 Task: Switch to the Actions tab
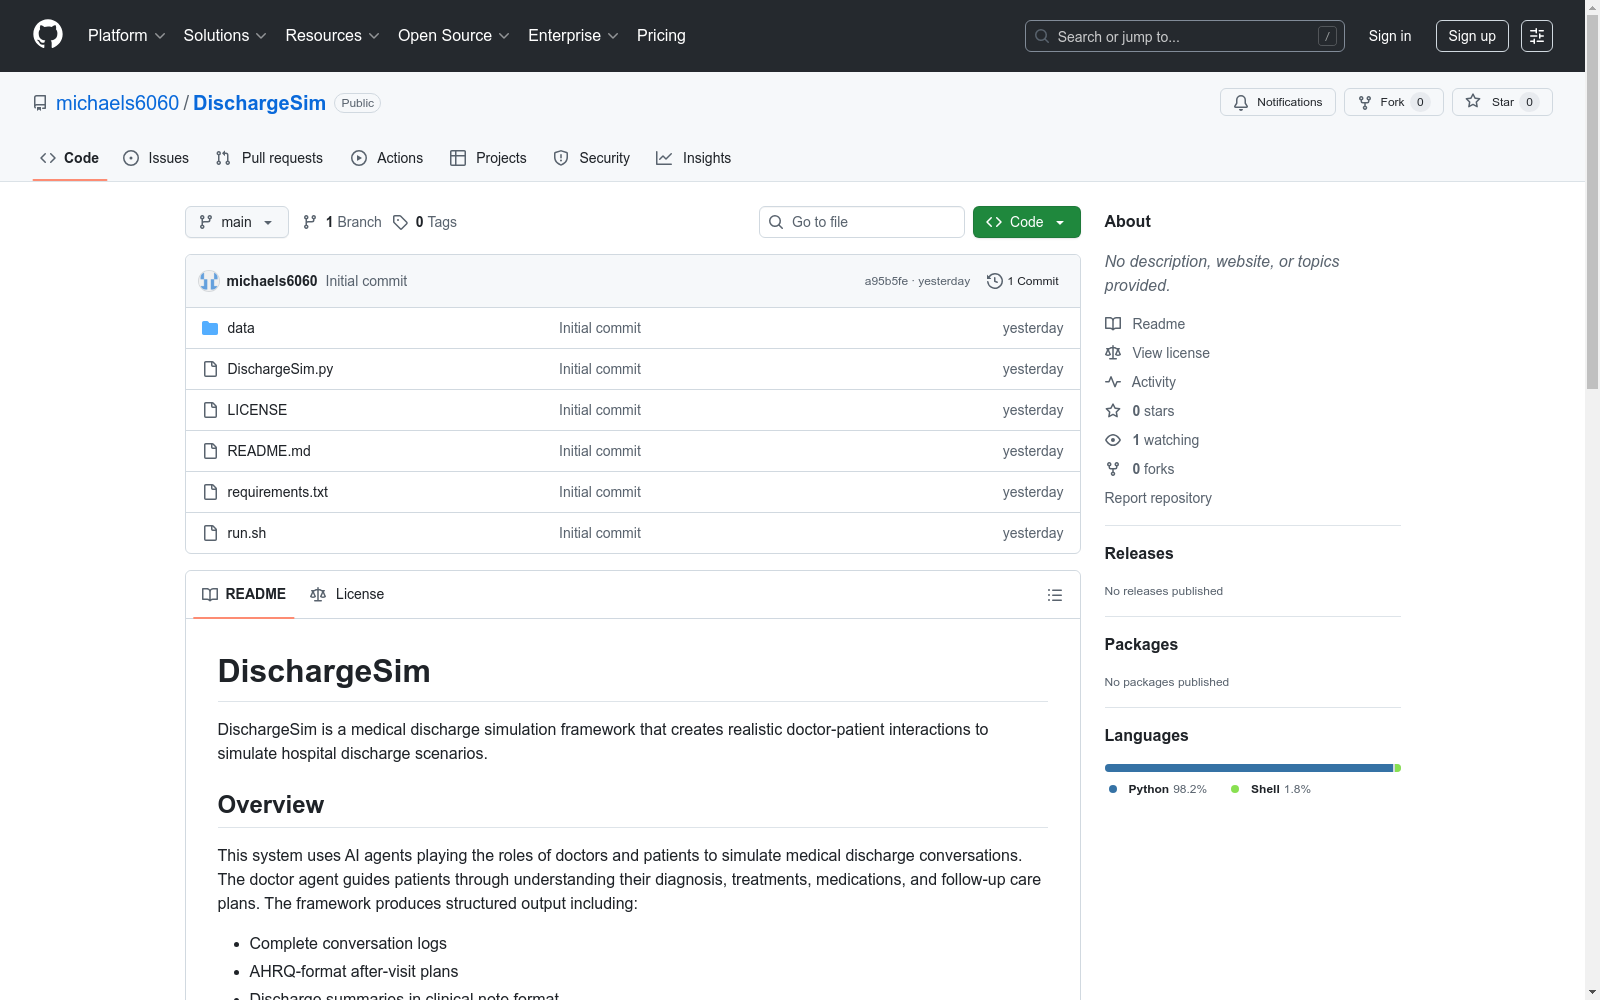click(x=387, y=158)
